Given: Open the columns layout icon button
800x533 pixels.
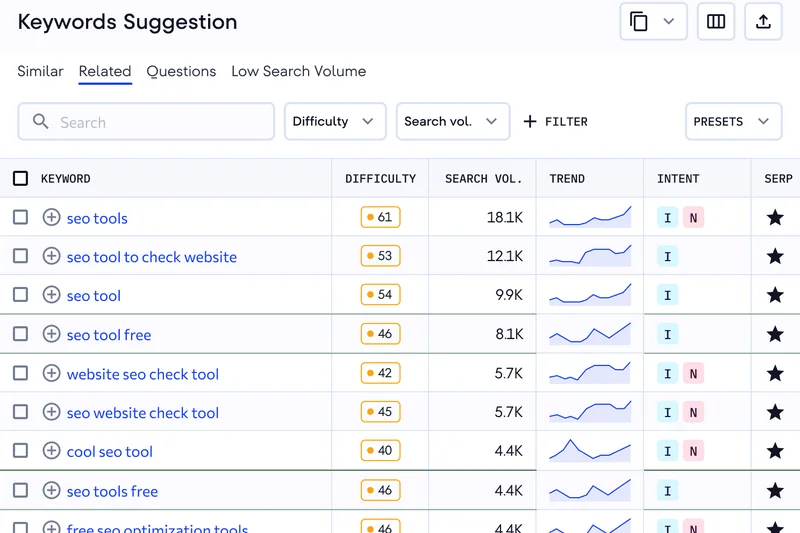Looking at the screenshot, I should pyautogui.click(x=716, y=21).
